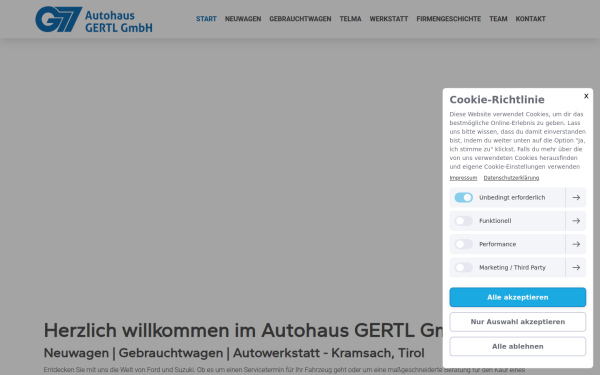
Task: Open the NEUWAGEN menu item
Action: click(x=243, y=19)
